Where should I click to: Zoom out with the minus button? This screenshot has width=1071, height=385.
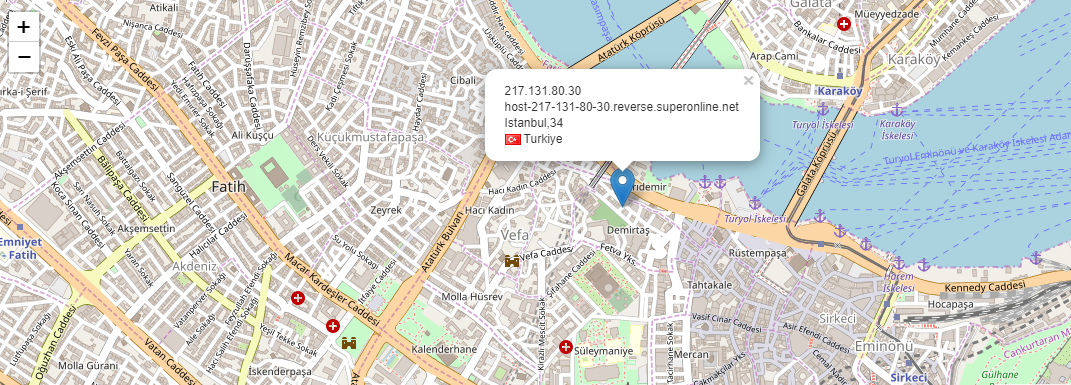coord(24,57)
